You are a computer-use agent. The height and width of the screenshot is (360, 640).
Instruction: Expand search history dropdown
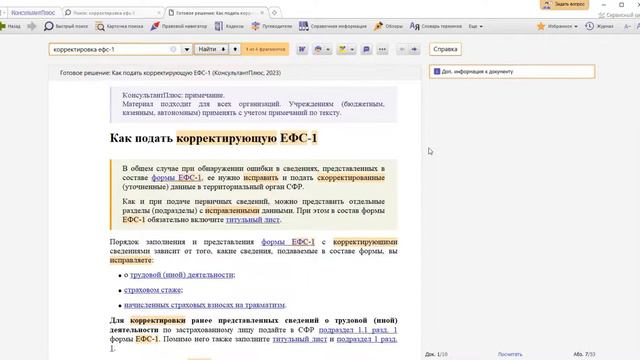[x=187, y=49]
